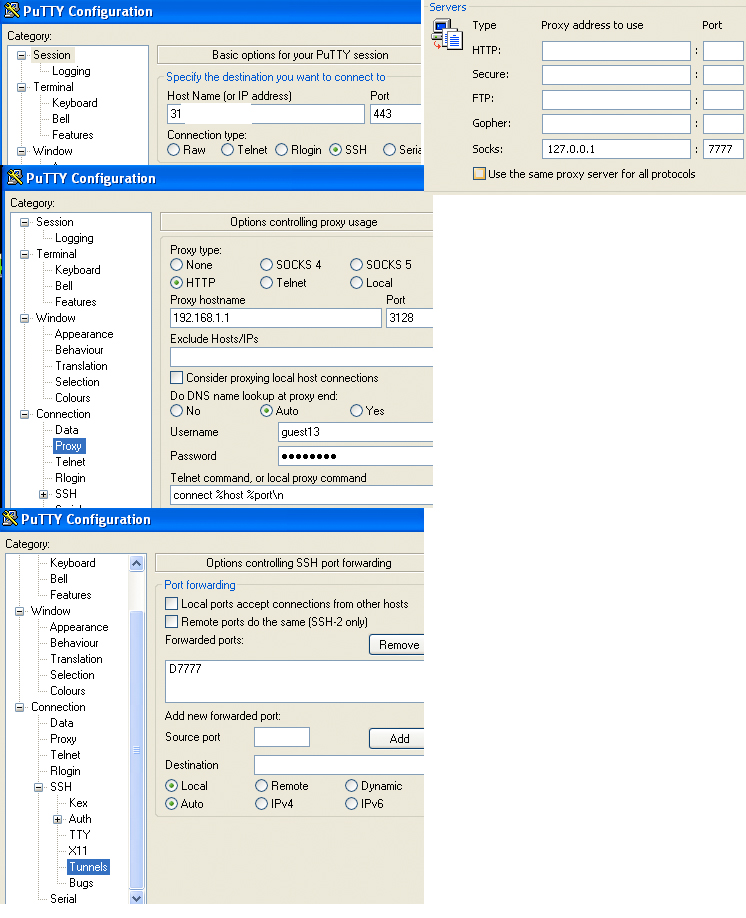Collapse SSH node in tunnels window tree
746x918 pixels.
39,787
